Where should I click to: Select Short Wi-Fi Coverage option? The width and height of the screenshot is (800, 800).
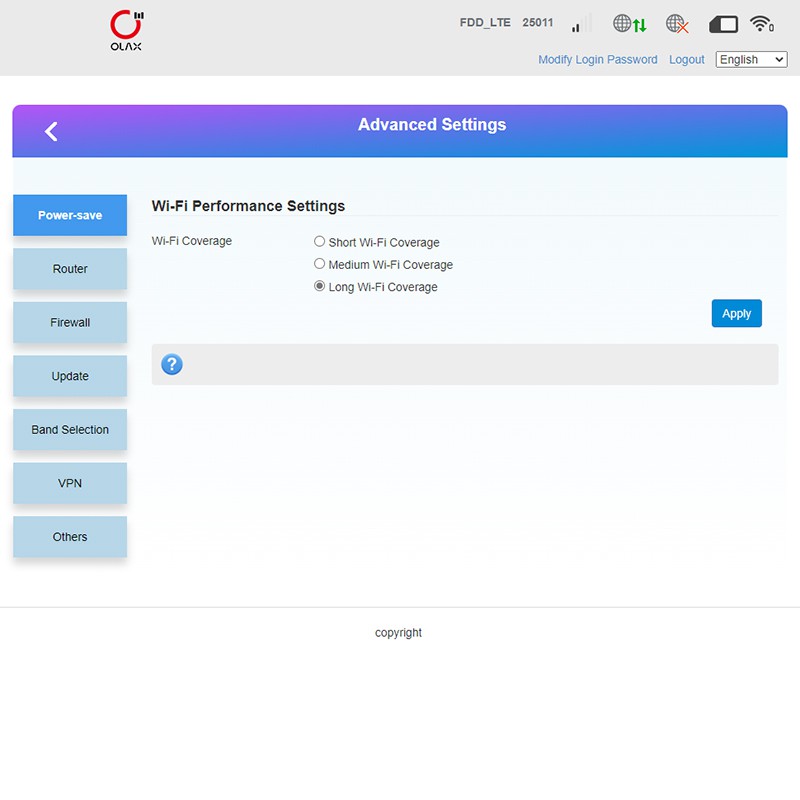tap(320, 242)
